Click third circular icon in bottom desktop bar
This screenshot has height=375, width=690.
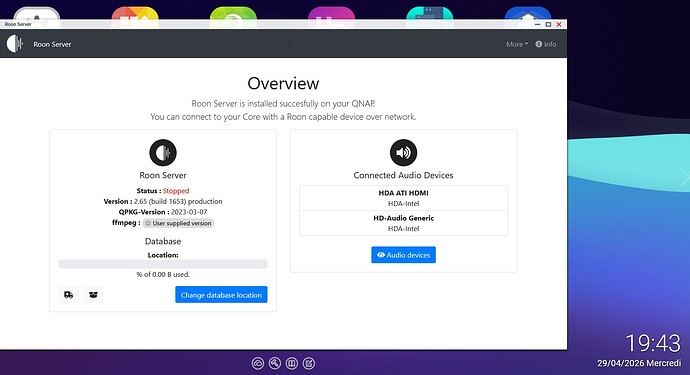(292, 363)
